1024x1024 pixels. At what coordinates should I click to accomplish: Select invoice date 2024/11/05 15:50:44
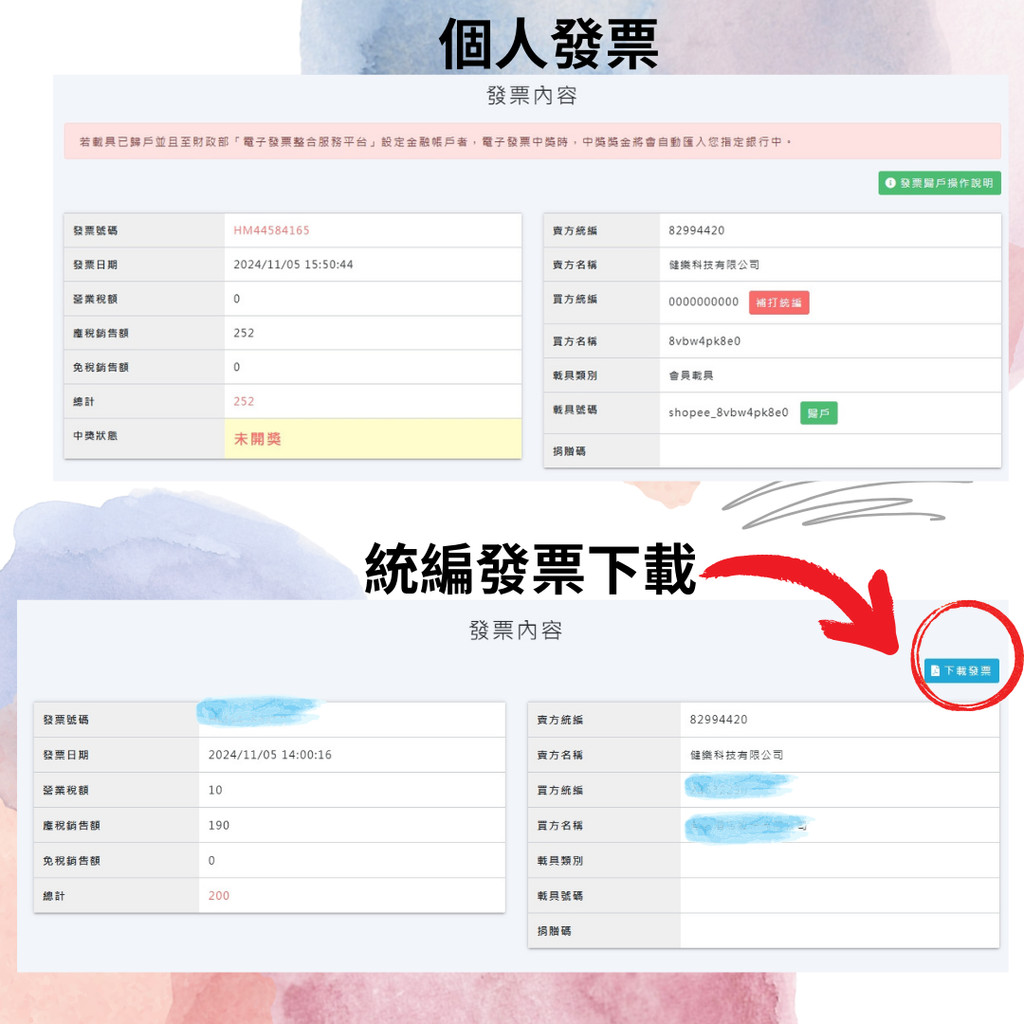293,265
